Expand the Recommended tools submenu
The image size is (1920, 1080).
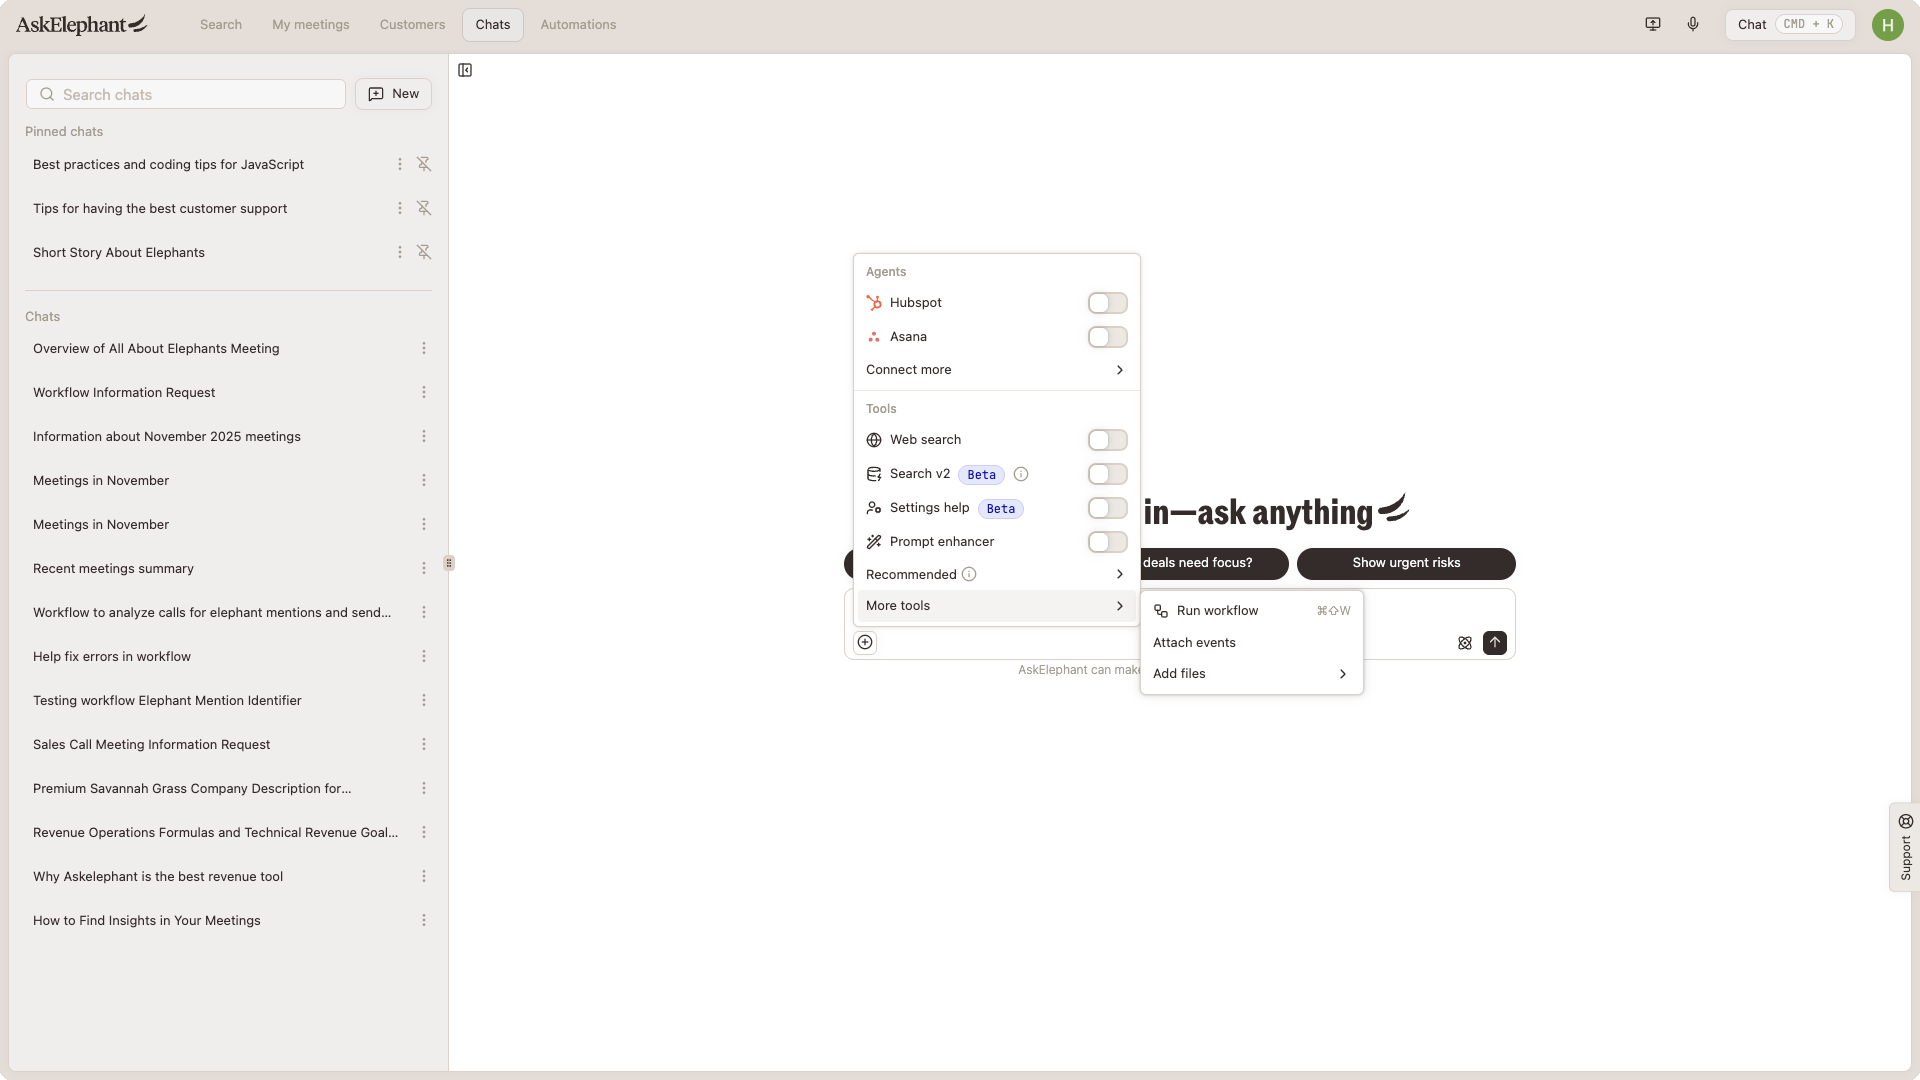pos(996,574)
